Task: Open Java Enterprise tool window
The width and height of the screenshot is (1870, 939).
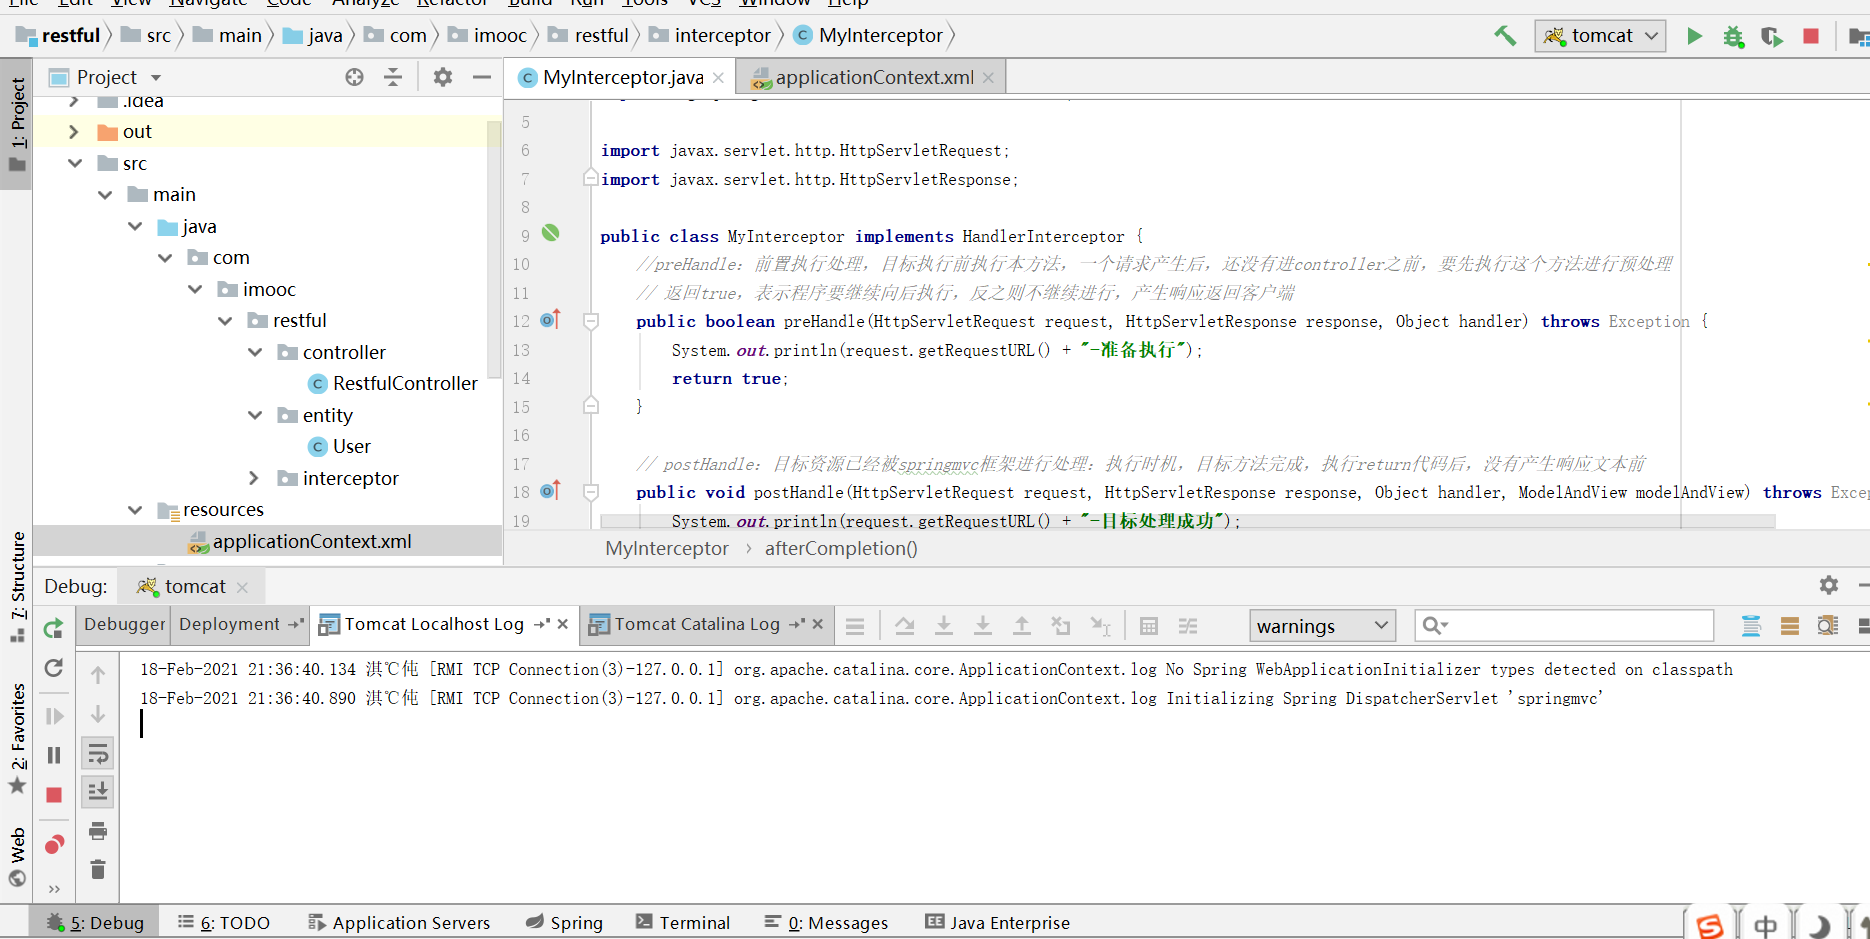Action: (x=998, y=922)
